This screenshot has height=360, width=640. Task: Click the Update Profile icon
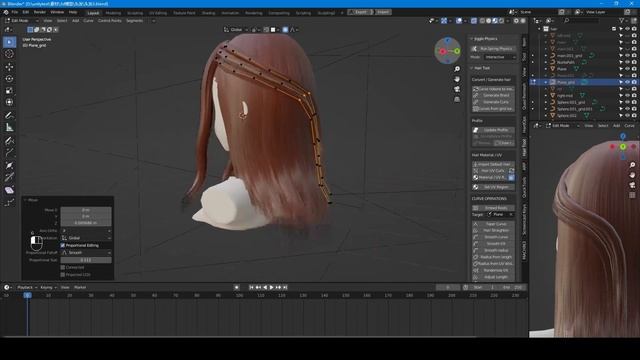(x=476, y=130)
